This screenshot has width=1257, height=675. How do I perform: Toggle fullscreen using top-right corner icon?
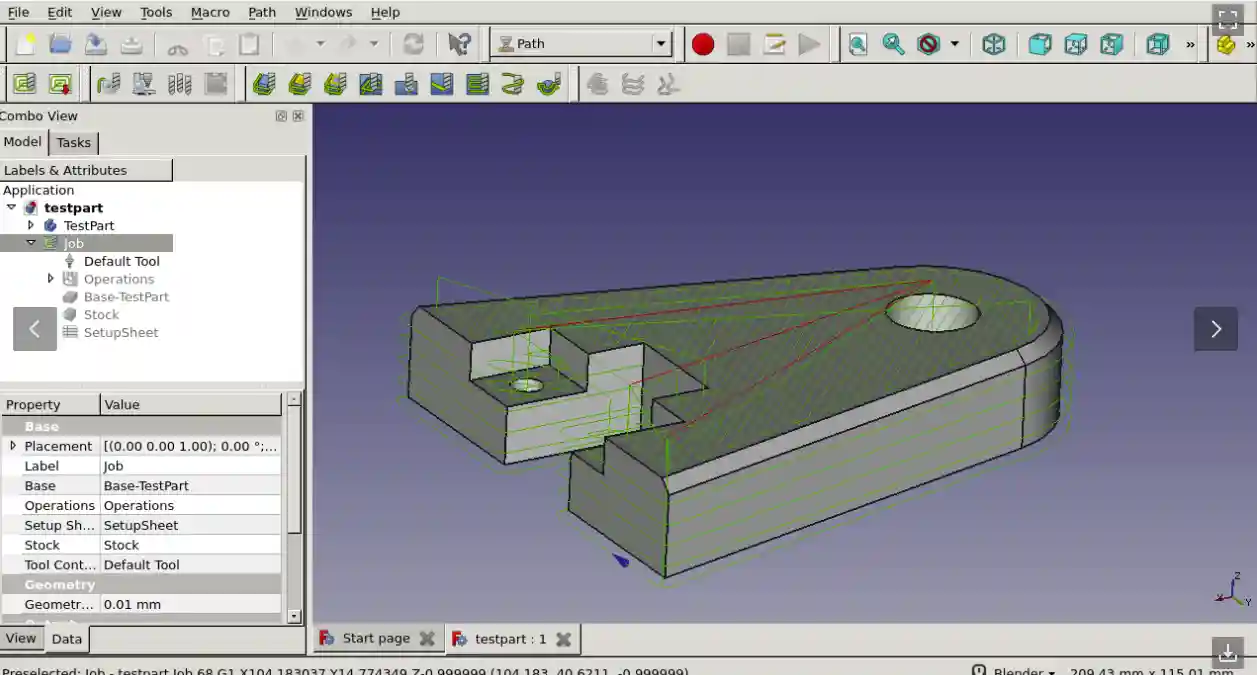(1227, 20)
